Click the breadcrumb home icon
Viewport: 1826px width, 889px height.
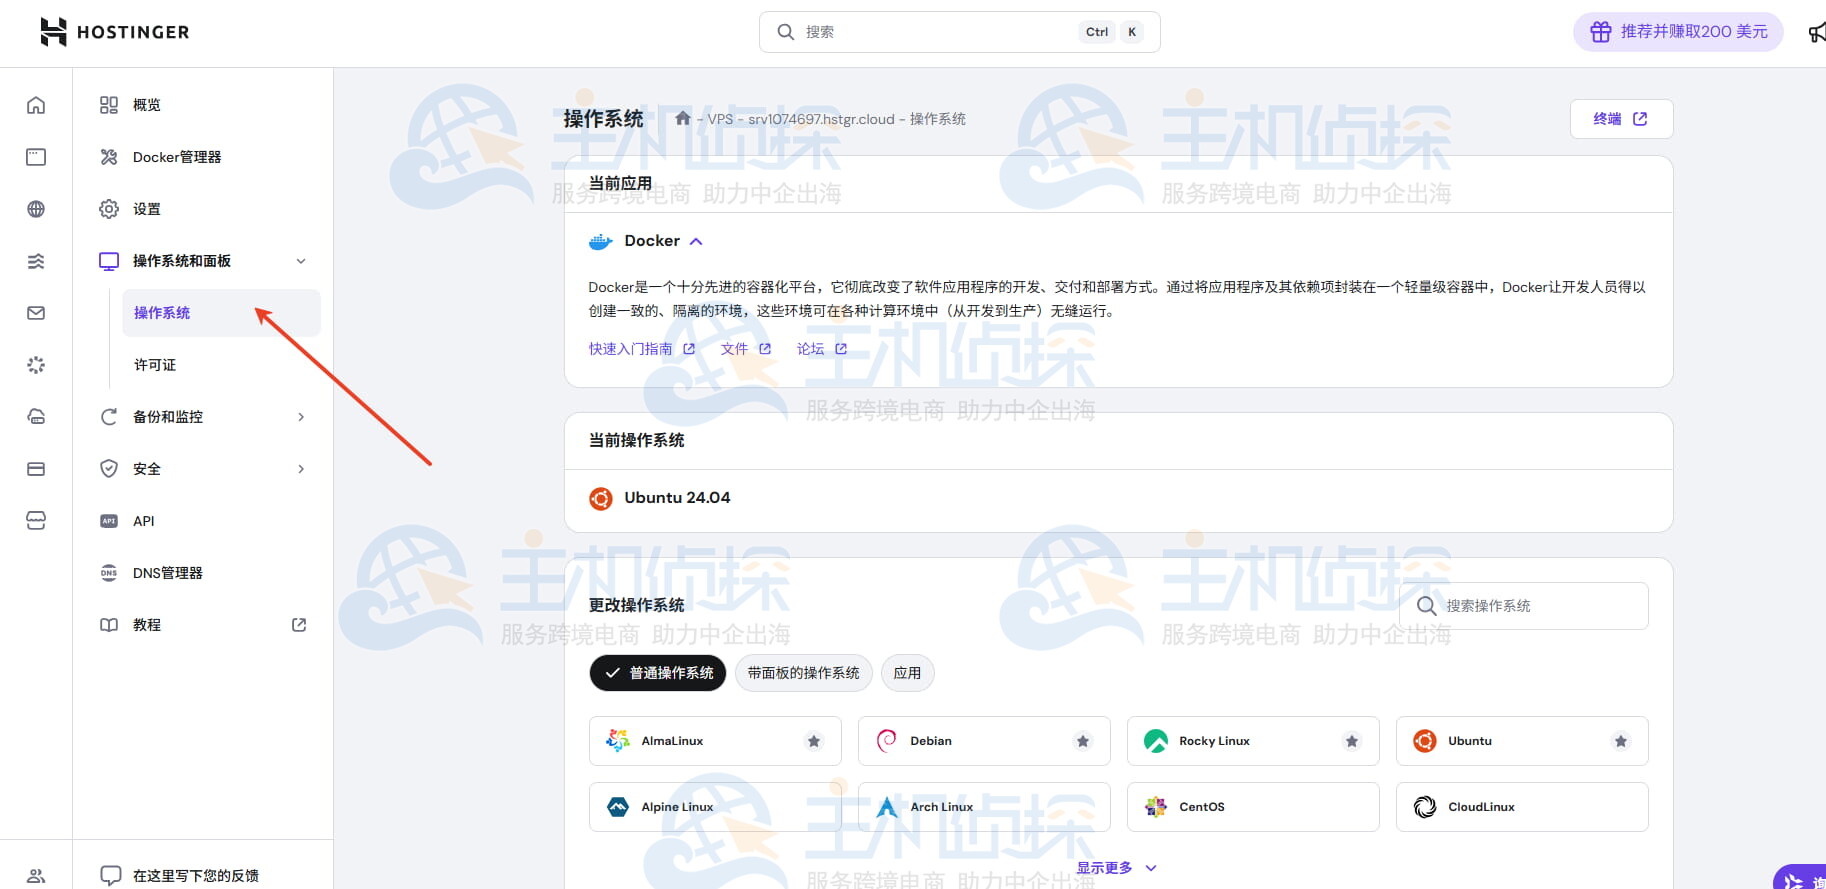[x=683, y=119]
